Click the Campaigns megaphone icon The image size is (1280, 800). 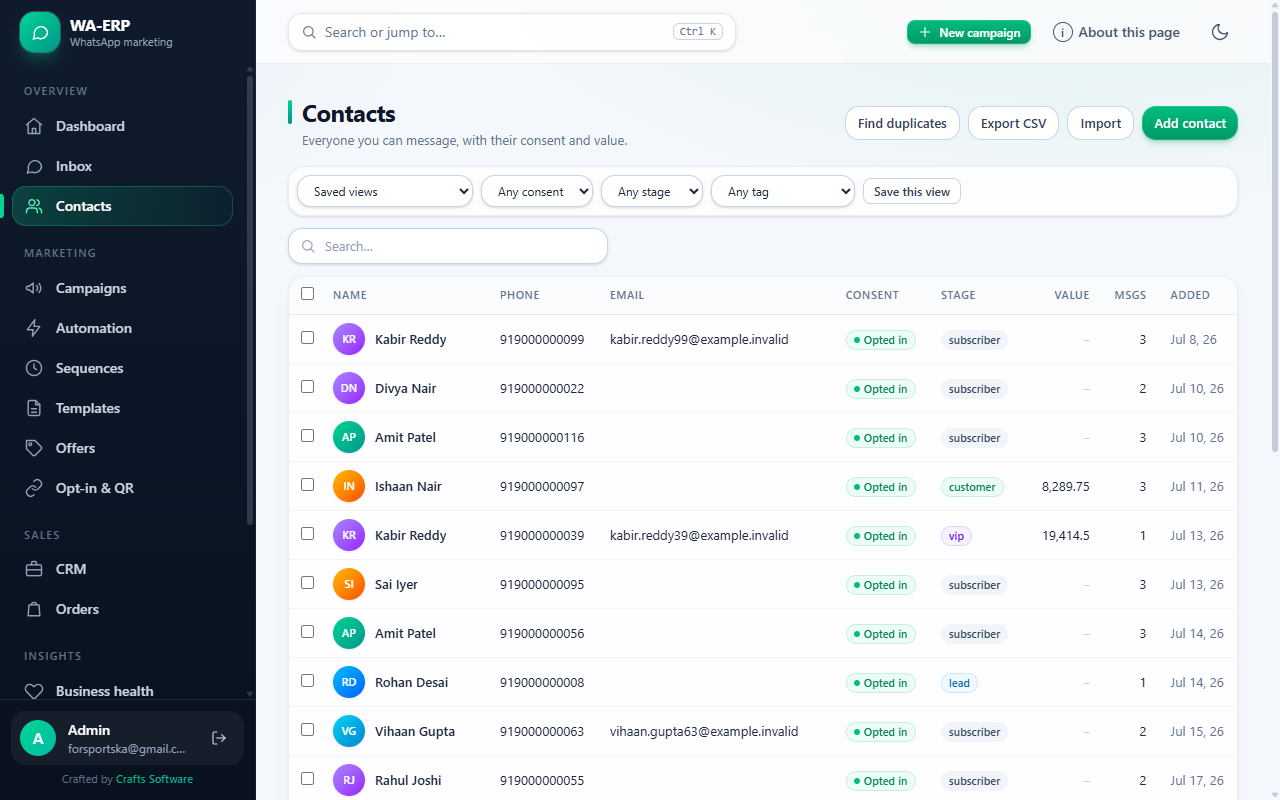(34, 288)
